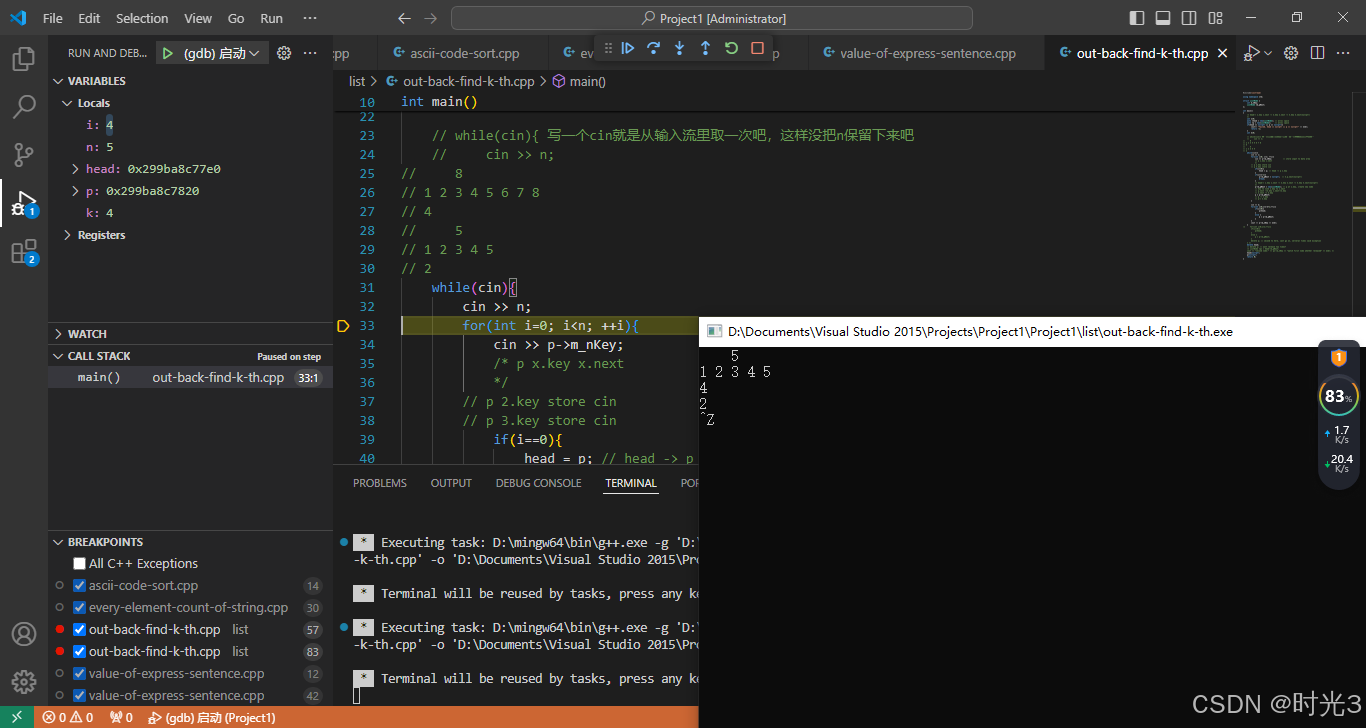Open the Explorer view in activity bar

click(24, 59)
